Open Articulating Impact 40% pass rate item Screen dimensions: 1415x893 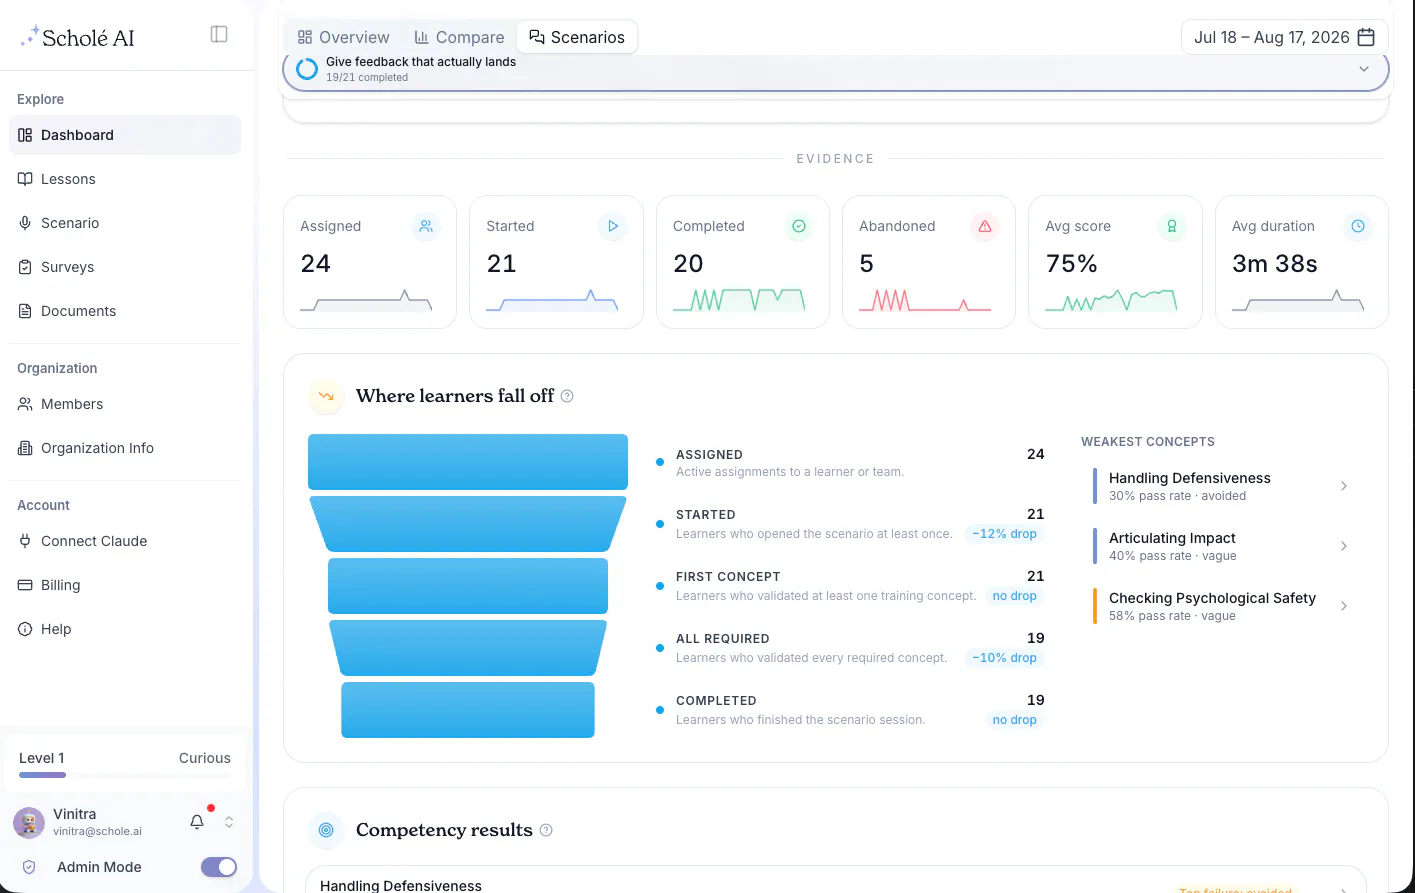click(x=1223, y=546)
